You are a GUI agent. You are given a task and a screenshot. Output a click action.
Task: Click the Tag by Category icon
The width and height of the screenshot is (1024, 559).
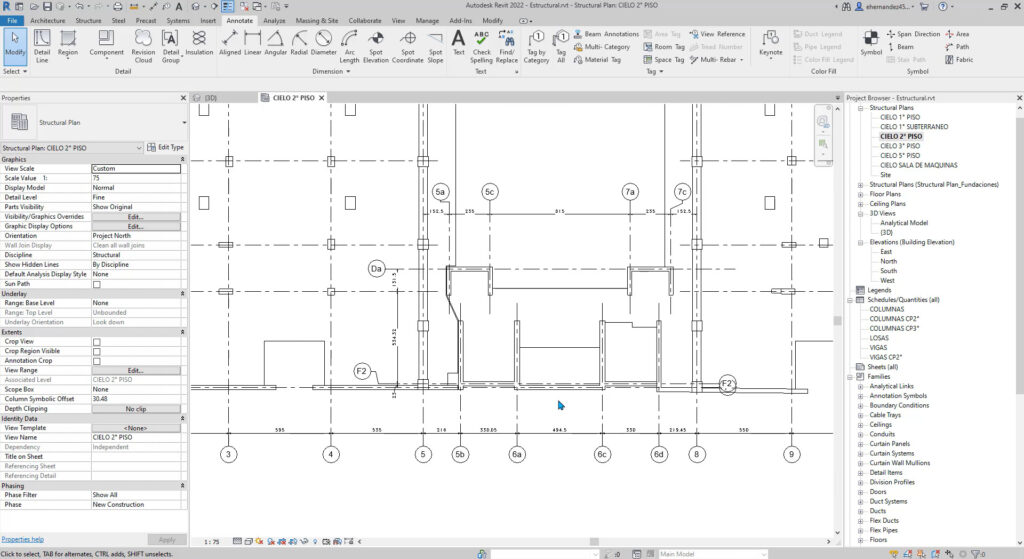536,43
